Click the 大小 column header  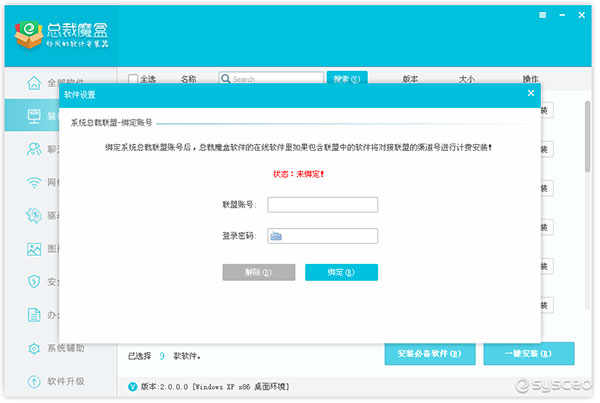466,79
